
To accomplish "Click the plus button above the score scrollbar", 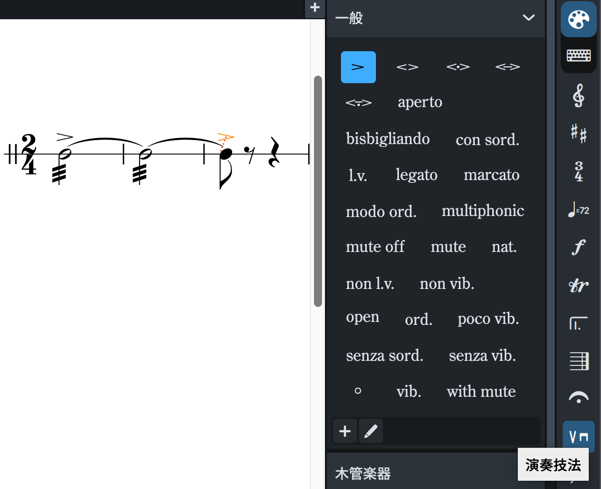I will [x=315, y=8].
